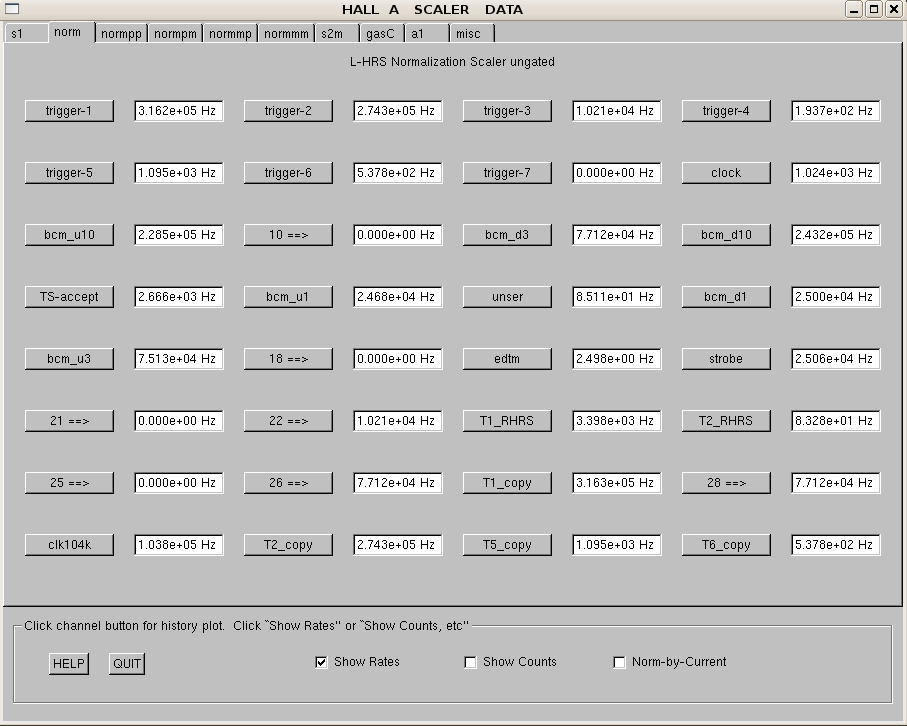The image size is (907, 726).
Task: Show the unser channel history
Action: [x=507, y=296]
